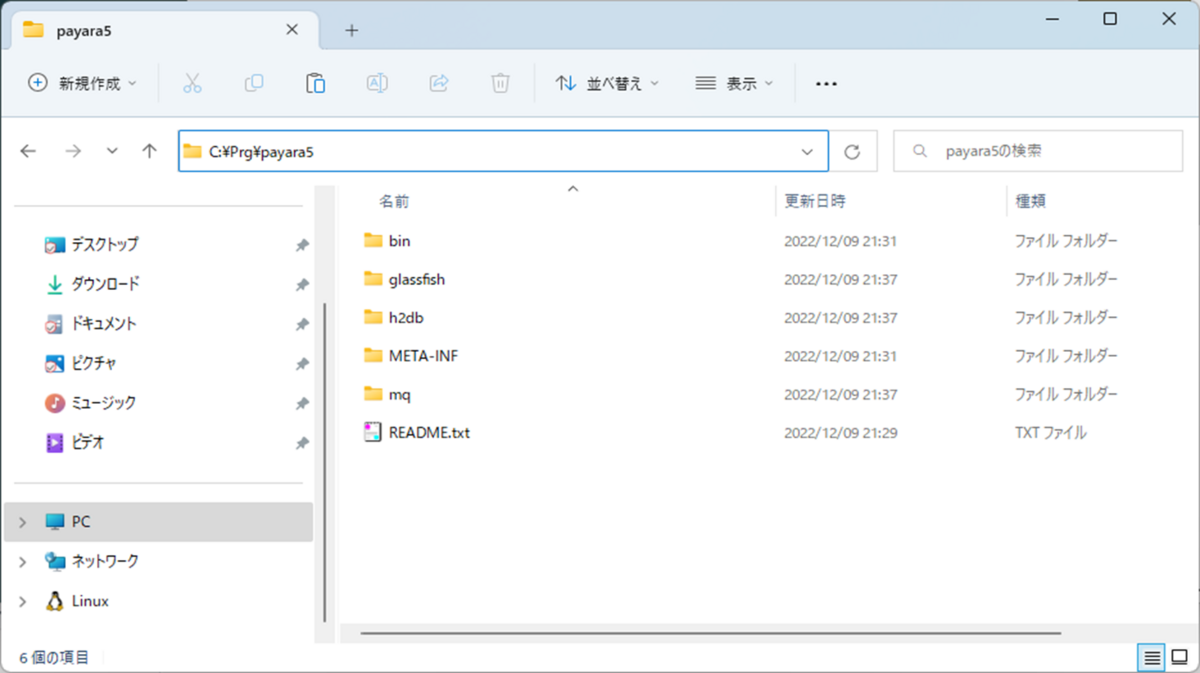Select the README.txt file name
Screen dimensions: 1200x673
pos(429,434)
